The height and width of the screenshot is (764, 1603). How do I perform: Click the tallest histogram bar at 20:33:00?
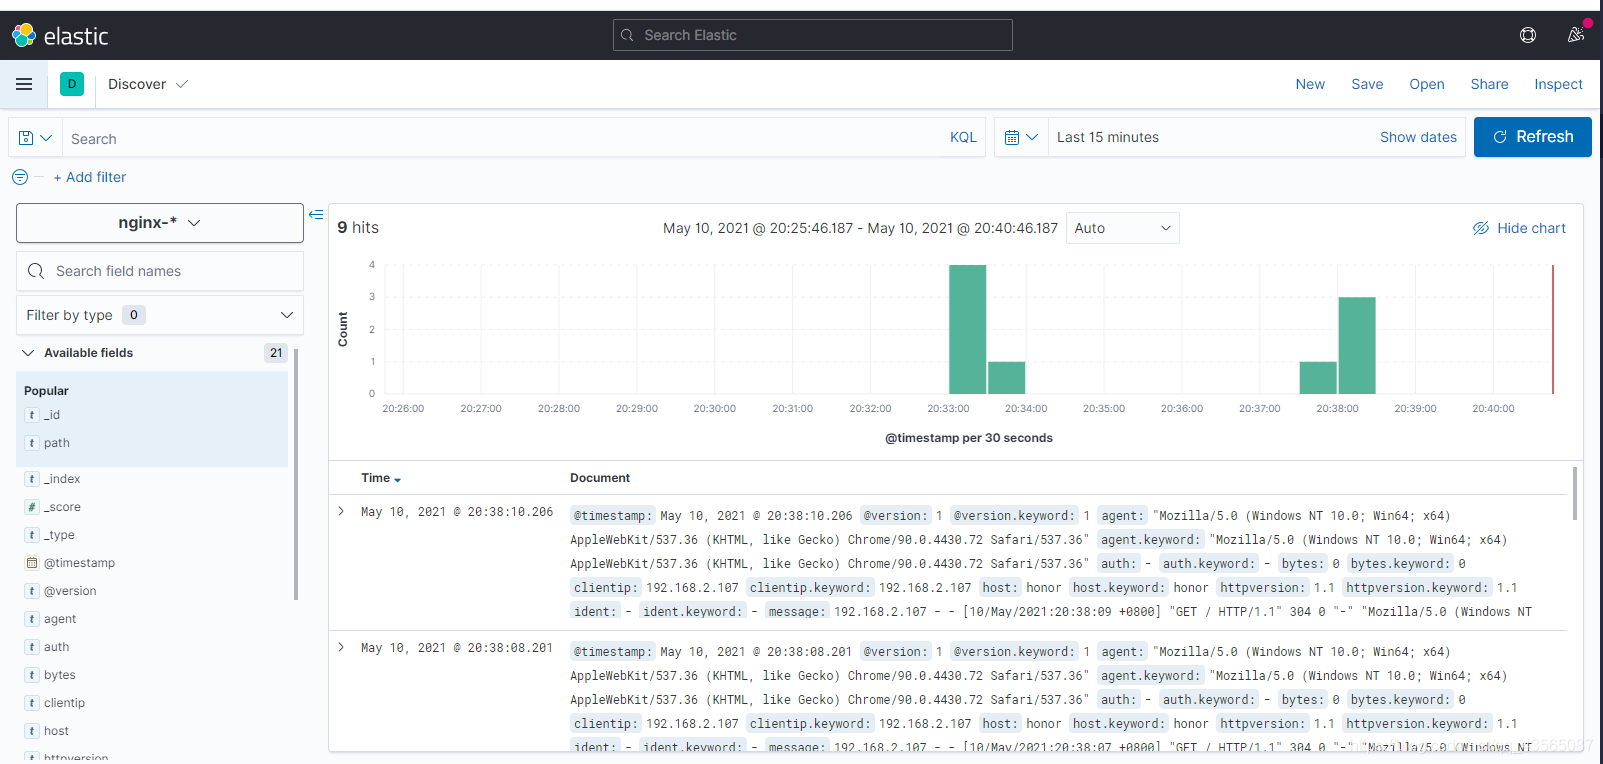(x=967, y=329)
